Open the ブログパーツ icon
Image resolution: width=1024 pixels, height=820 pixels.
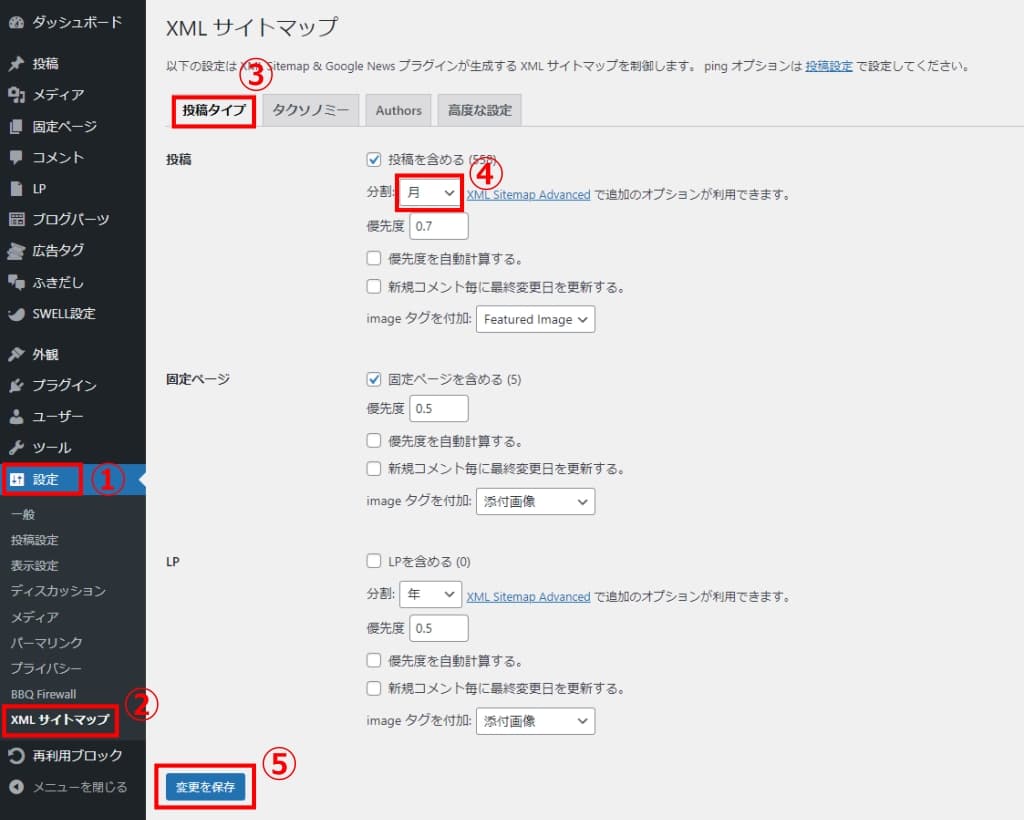[x=16, y=219]
